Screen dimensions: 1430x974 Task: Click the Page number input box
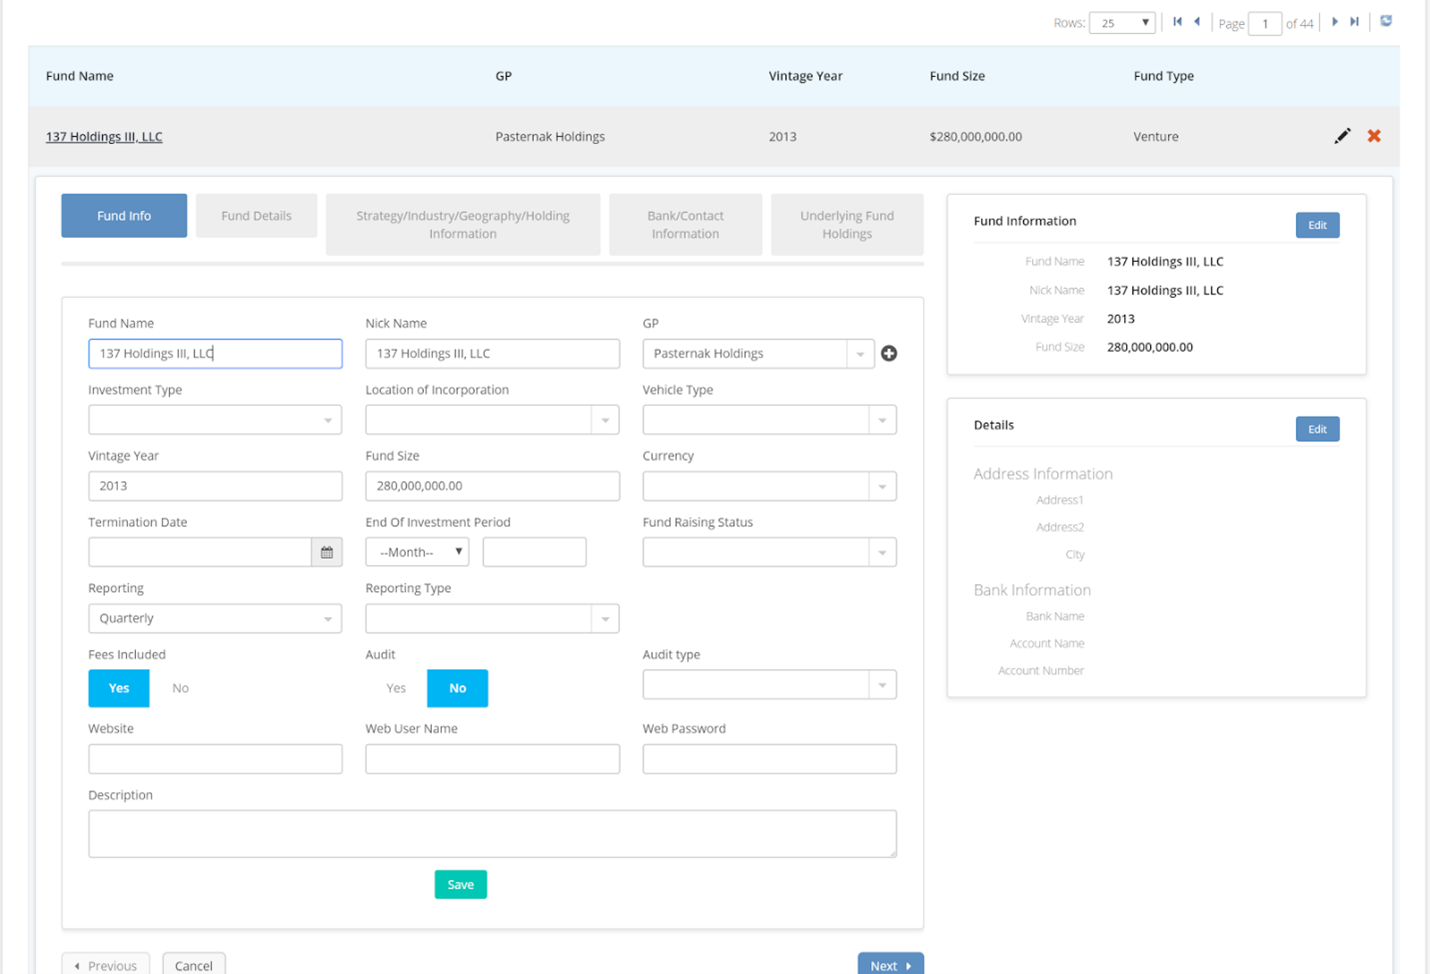[x=1265, y=23]
